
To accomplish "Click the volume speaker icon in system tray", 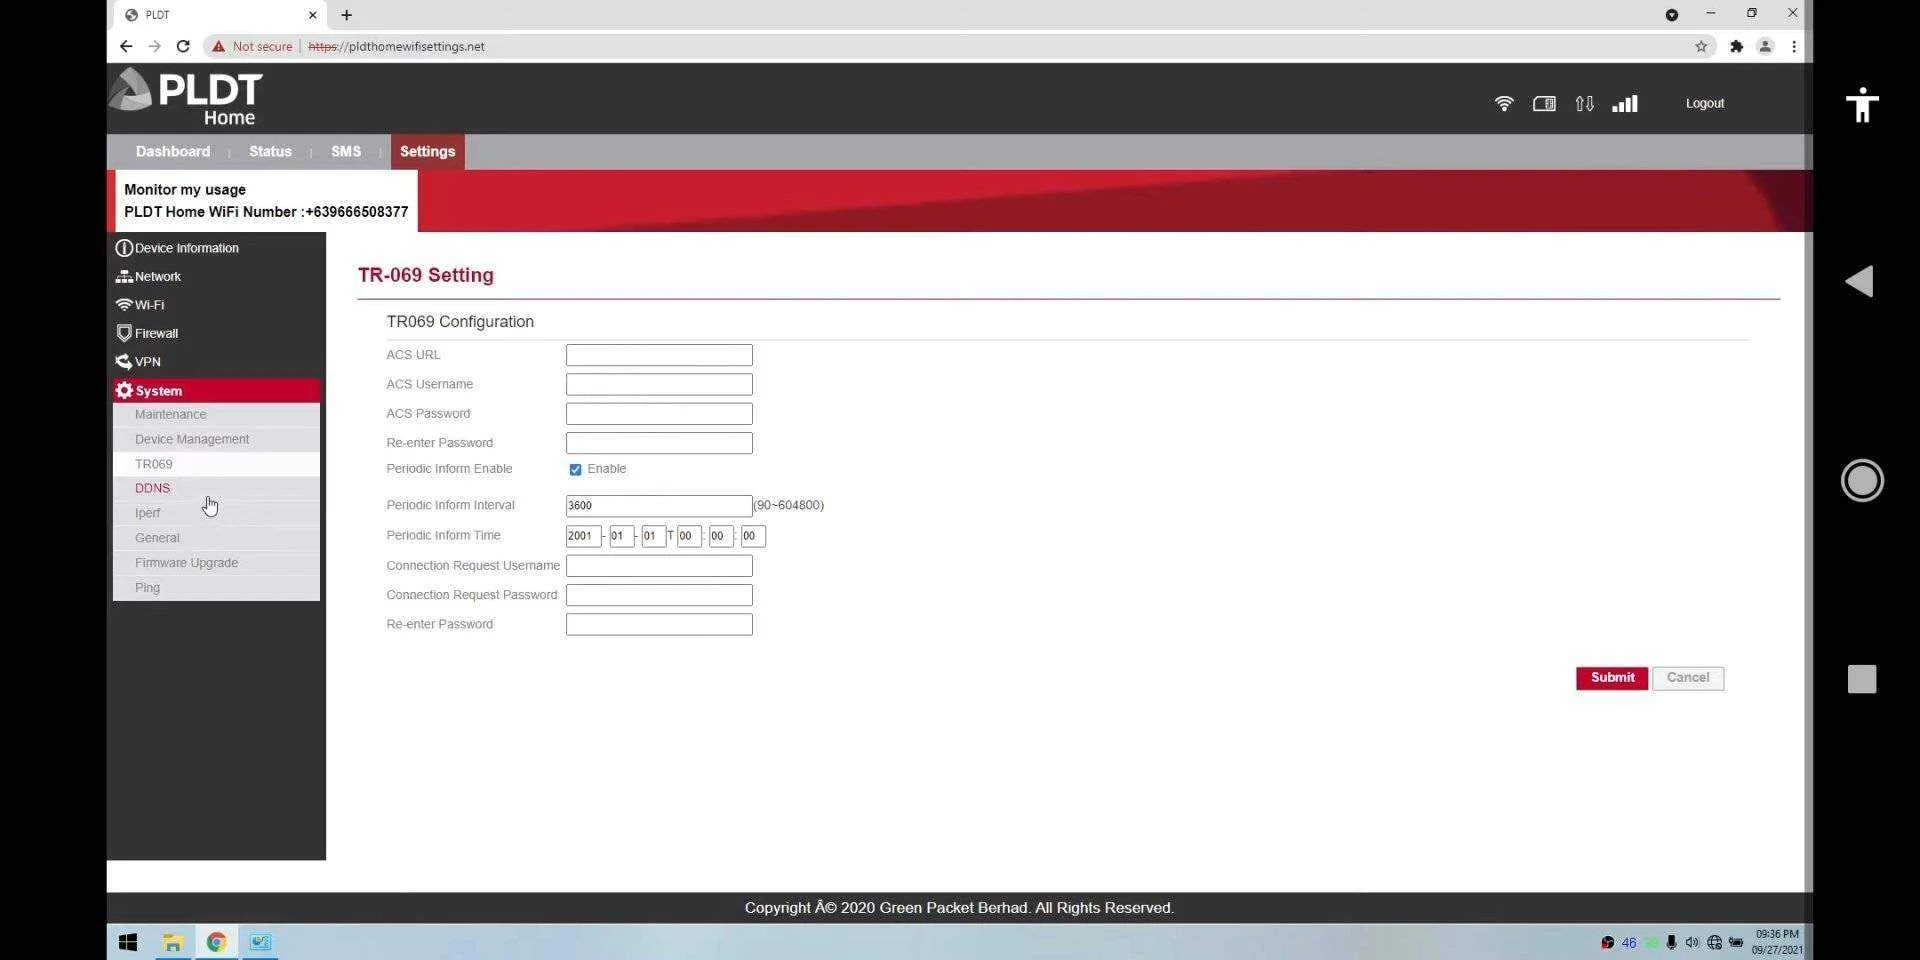I will 1692,942.
